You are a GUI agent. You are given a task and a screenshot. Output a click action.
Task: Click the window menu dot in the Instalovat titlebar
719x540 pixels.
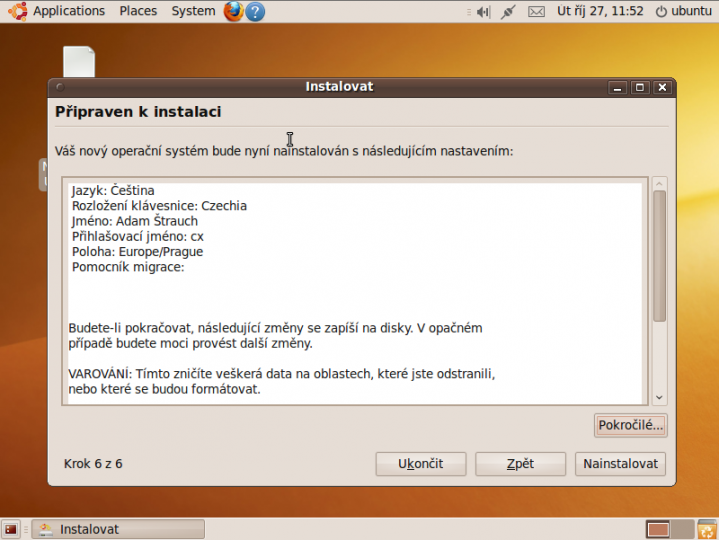(60, 87)
